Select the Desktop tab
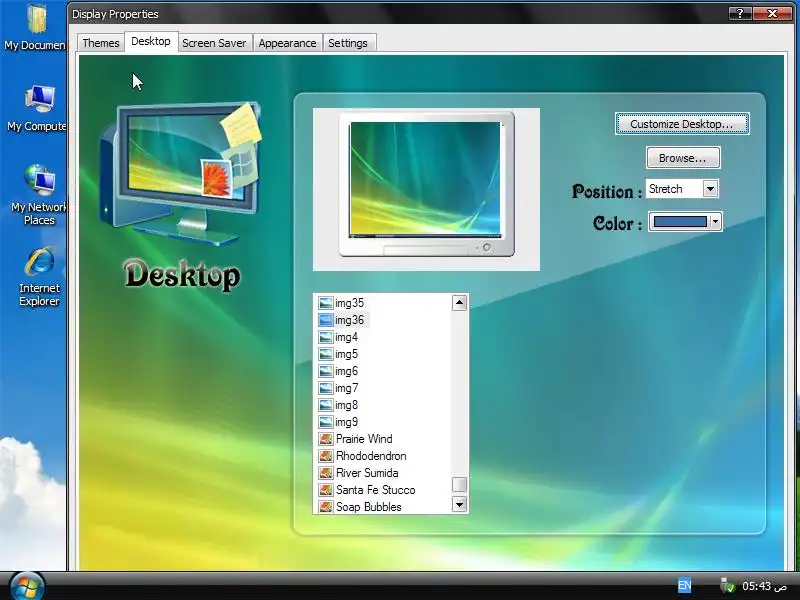The image size is (800, 600). pyautogui.click(x=151, y=41)
